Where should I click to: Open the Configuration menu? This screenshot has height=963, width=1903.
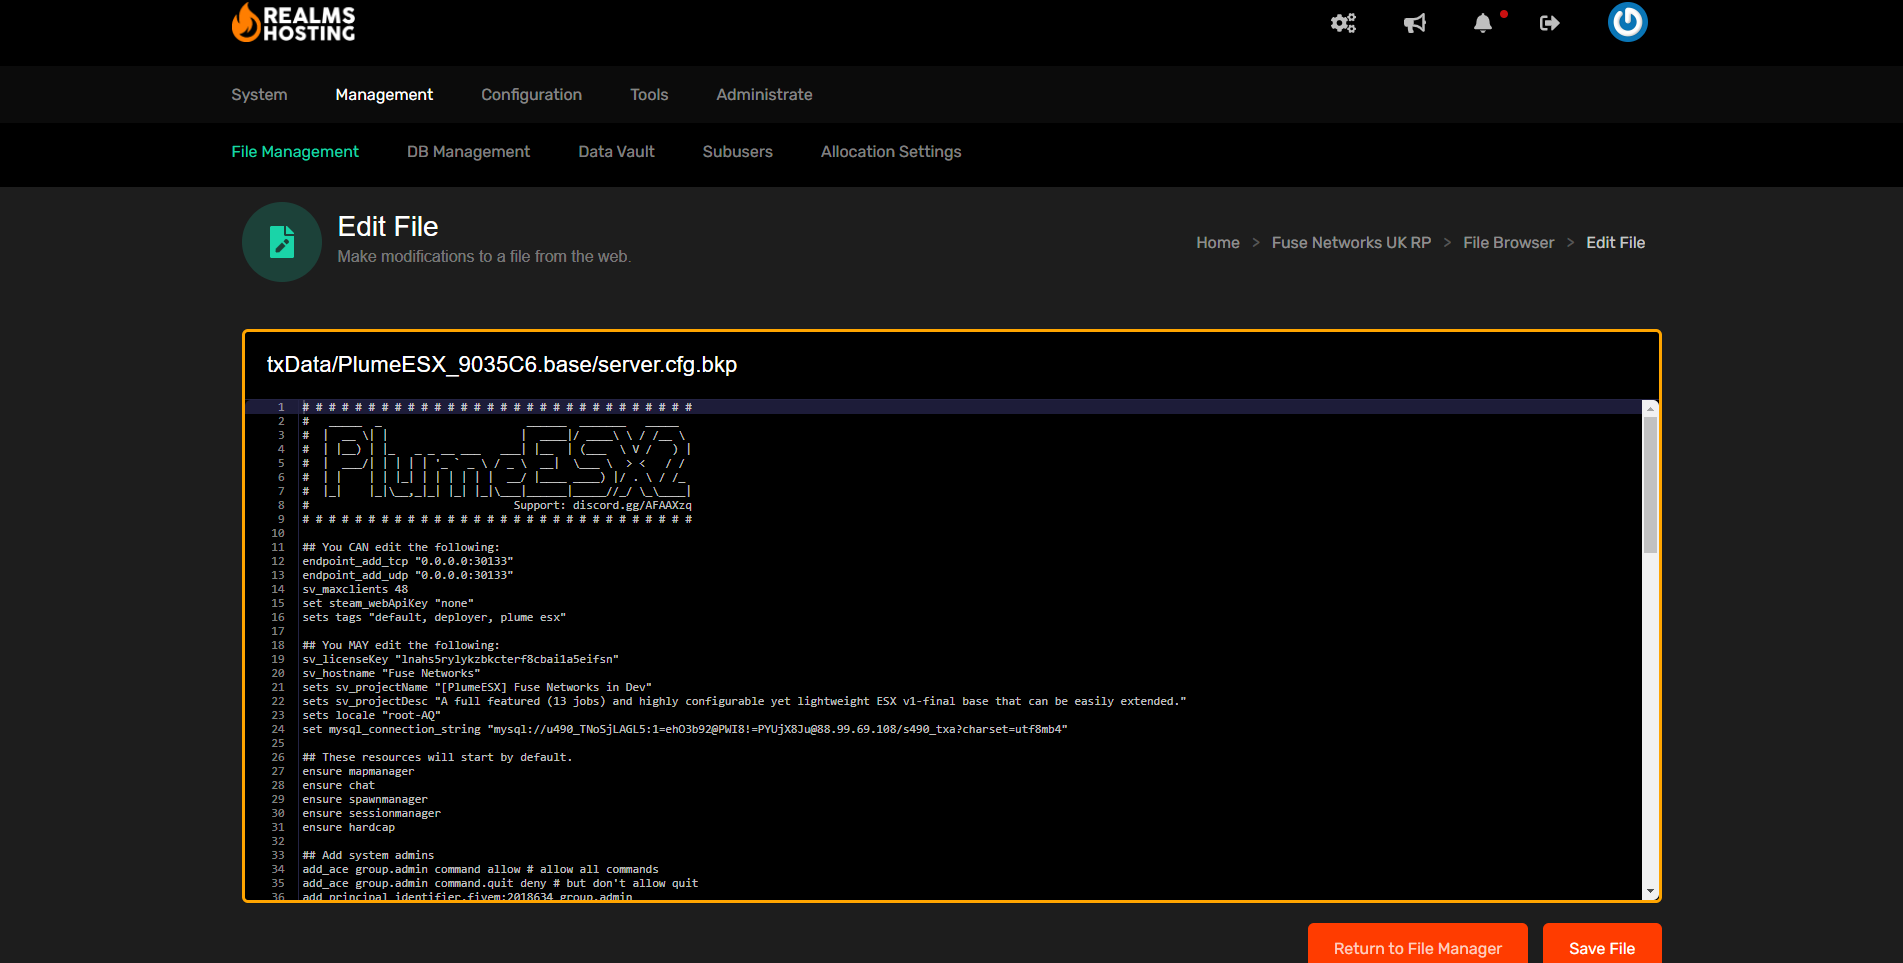click(531, 95)
